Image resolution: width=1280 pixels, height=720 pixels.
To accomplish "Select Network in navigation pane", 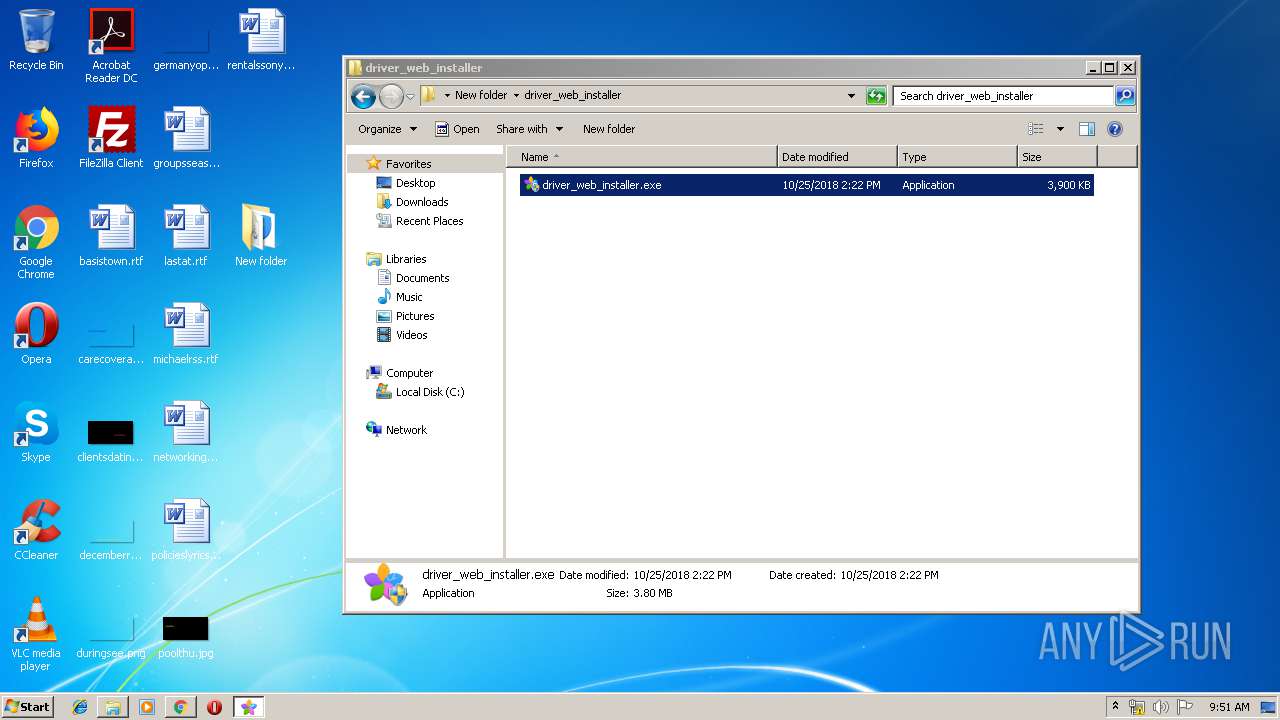I will (406, 430).
